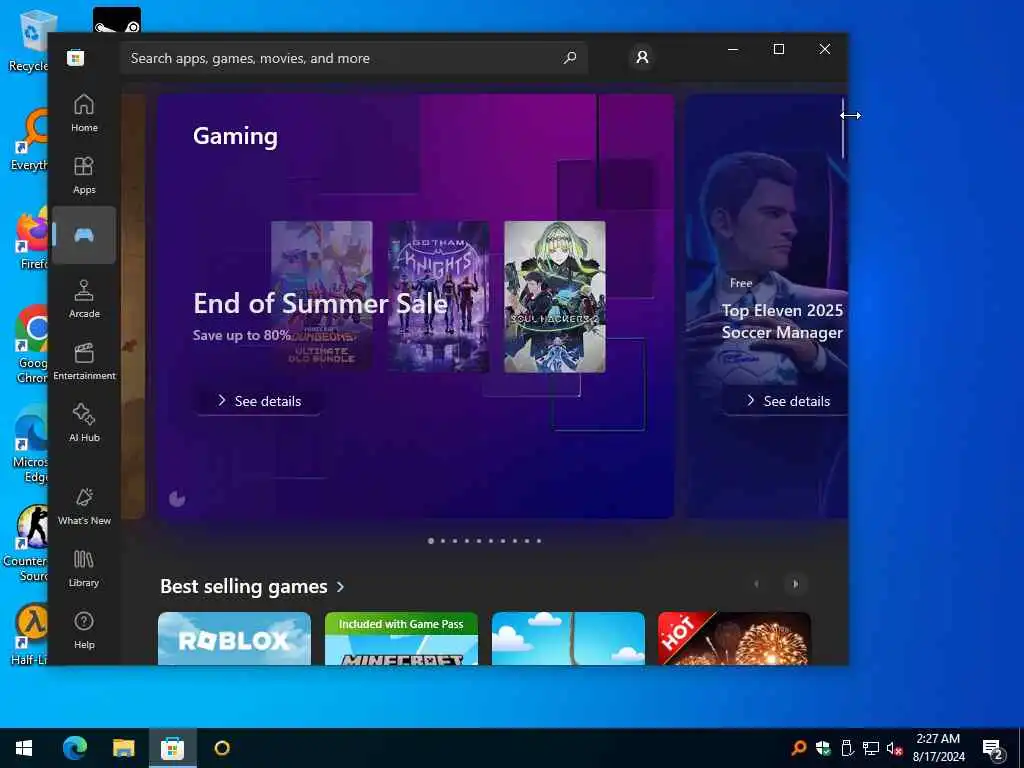Open the Windows Start menu

[24, 748]
